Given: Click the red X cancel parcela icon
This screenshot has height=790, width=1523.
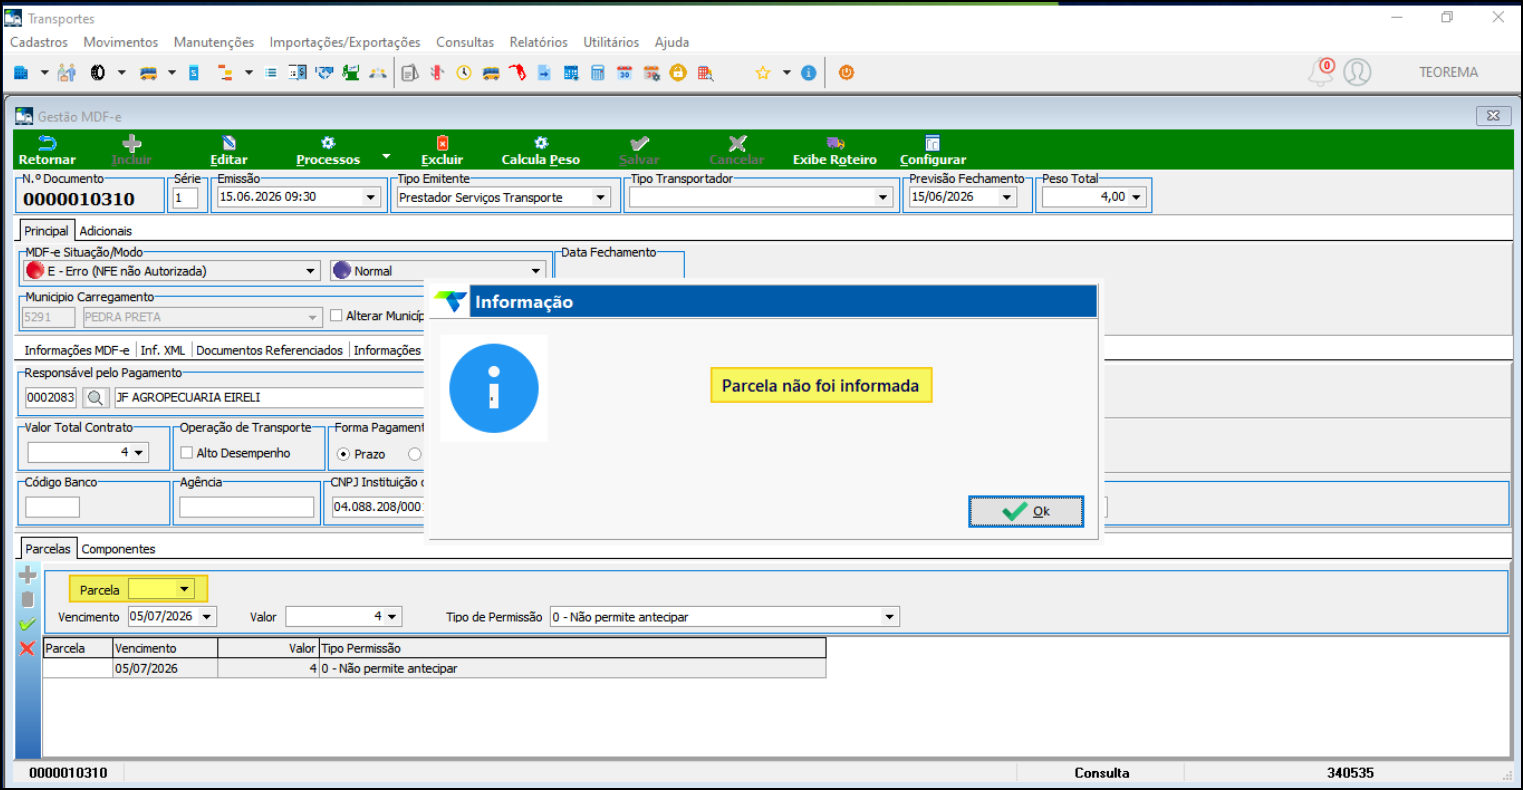Looking at the screenshot, I should click(27, 649).
